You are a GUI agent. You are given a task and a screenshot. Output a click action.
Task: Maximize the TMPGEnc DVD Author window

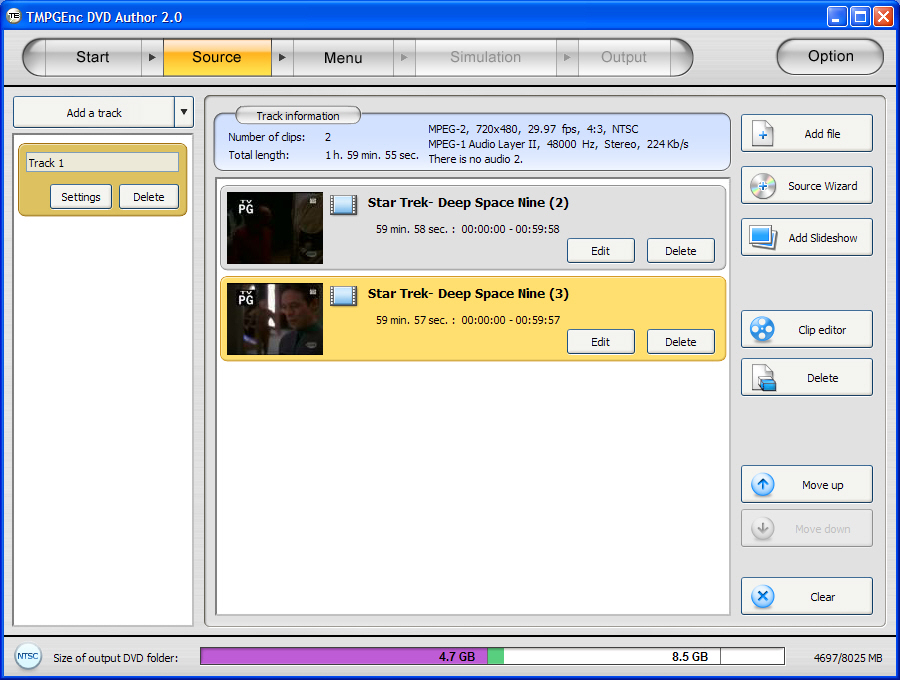tap(860, 17)
